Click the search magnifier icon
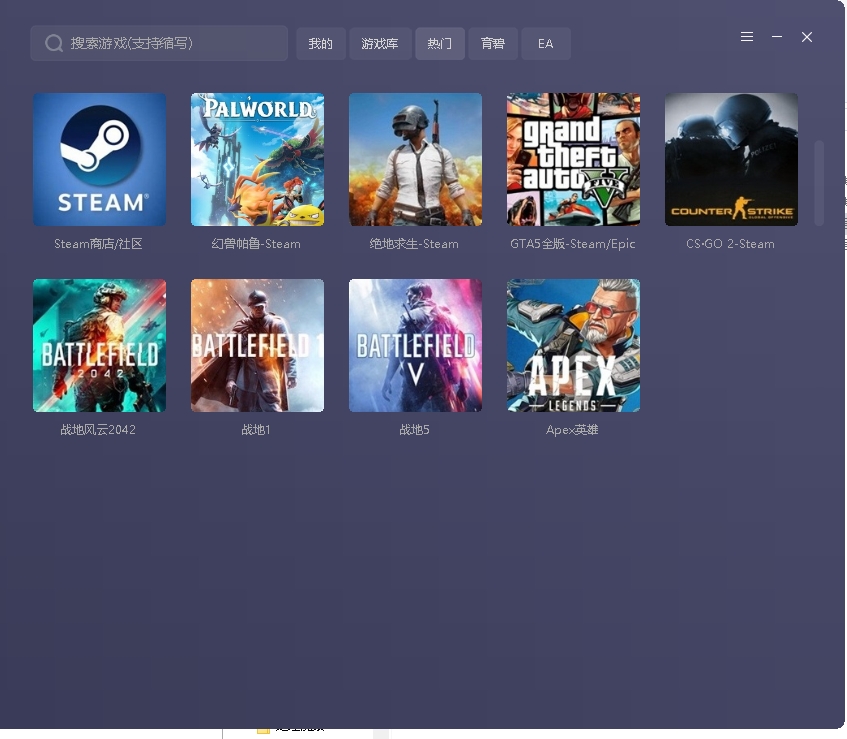Viewport: 847px width, 739px height. coord(53,43)
